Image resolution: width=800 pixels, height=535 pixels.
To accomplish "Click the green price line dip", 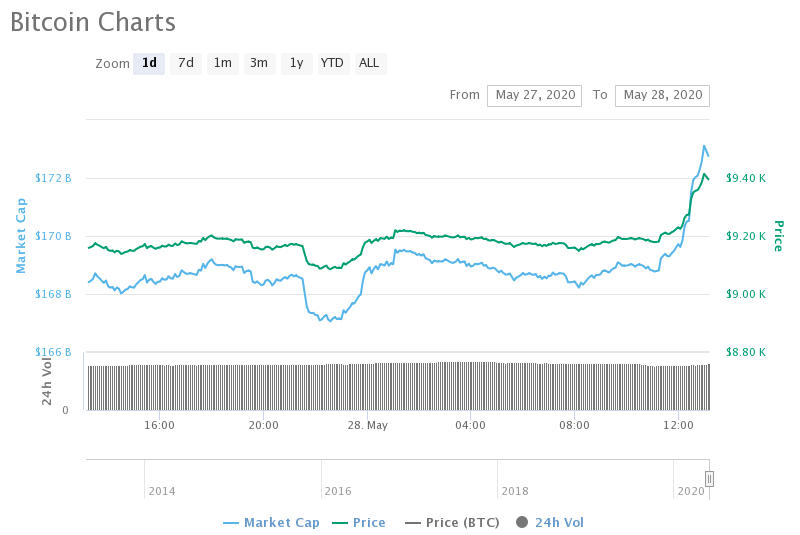I will pos(329,267).
